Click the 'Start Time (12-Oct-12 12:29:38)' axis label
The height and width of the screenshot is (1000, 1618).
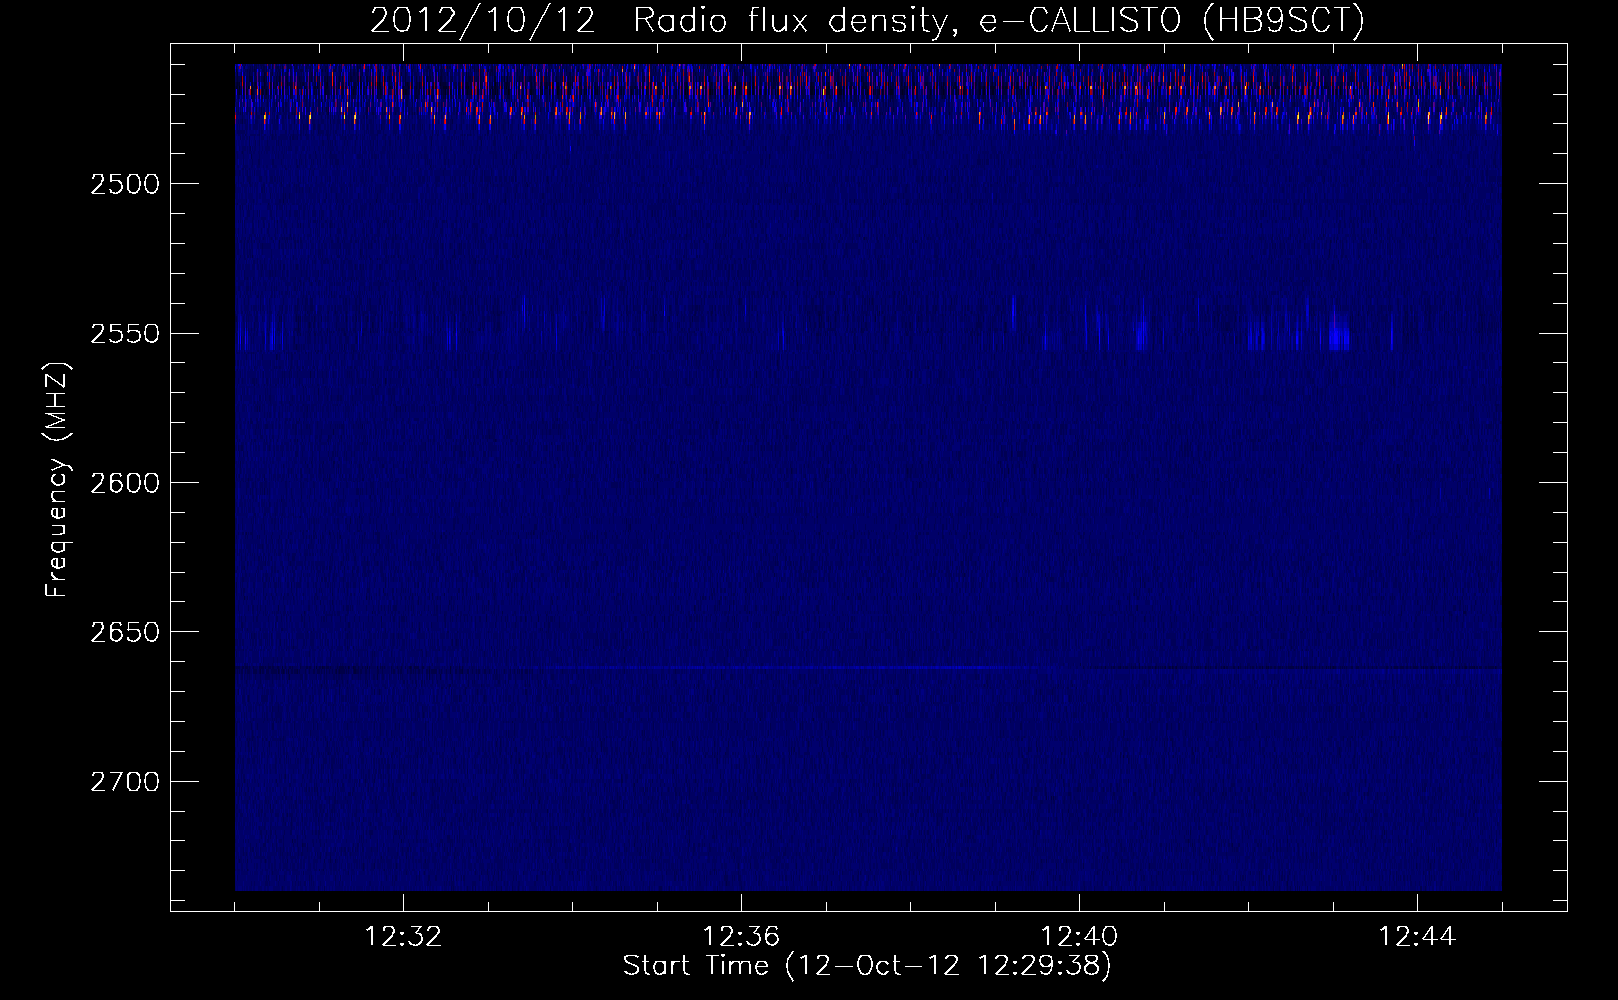coord(867,966)
